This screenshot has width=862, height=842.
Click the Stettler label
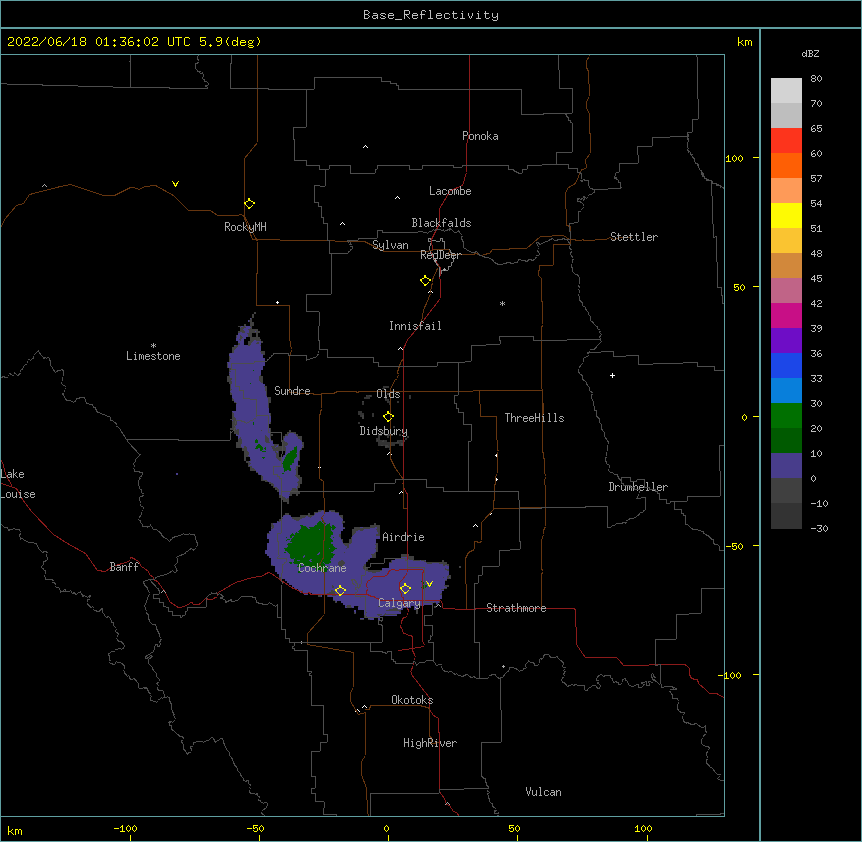[634, 237]
